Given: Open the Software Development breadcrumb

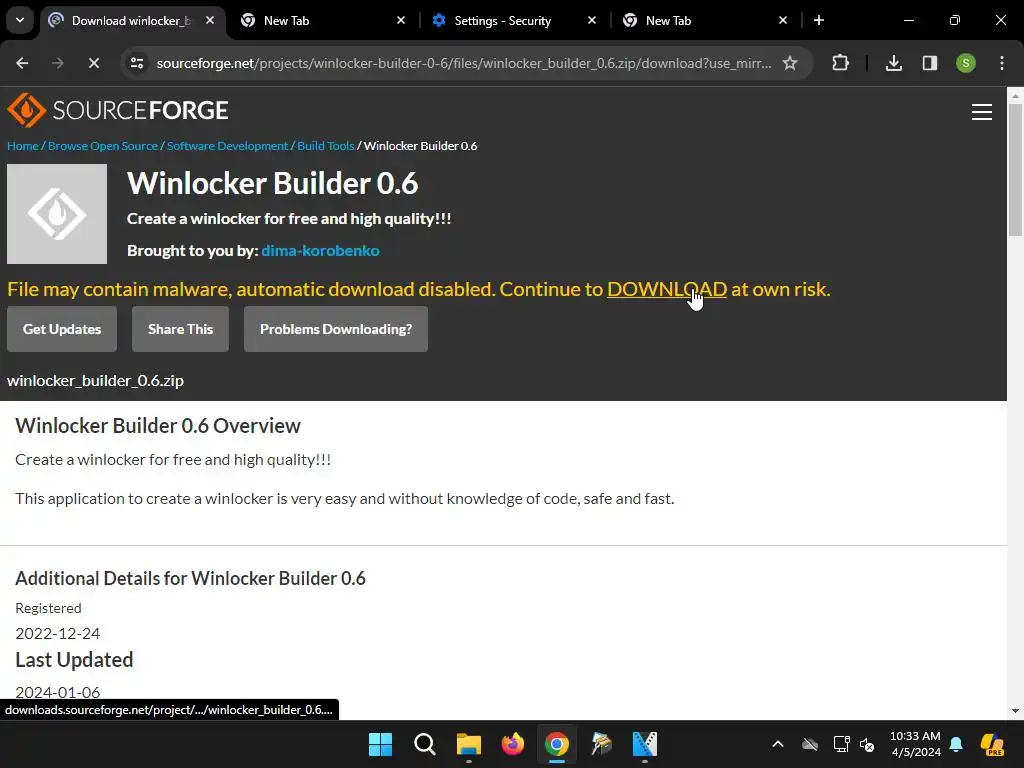Looking at the screenshot, I should click(x=227, y=146).
